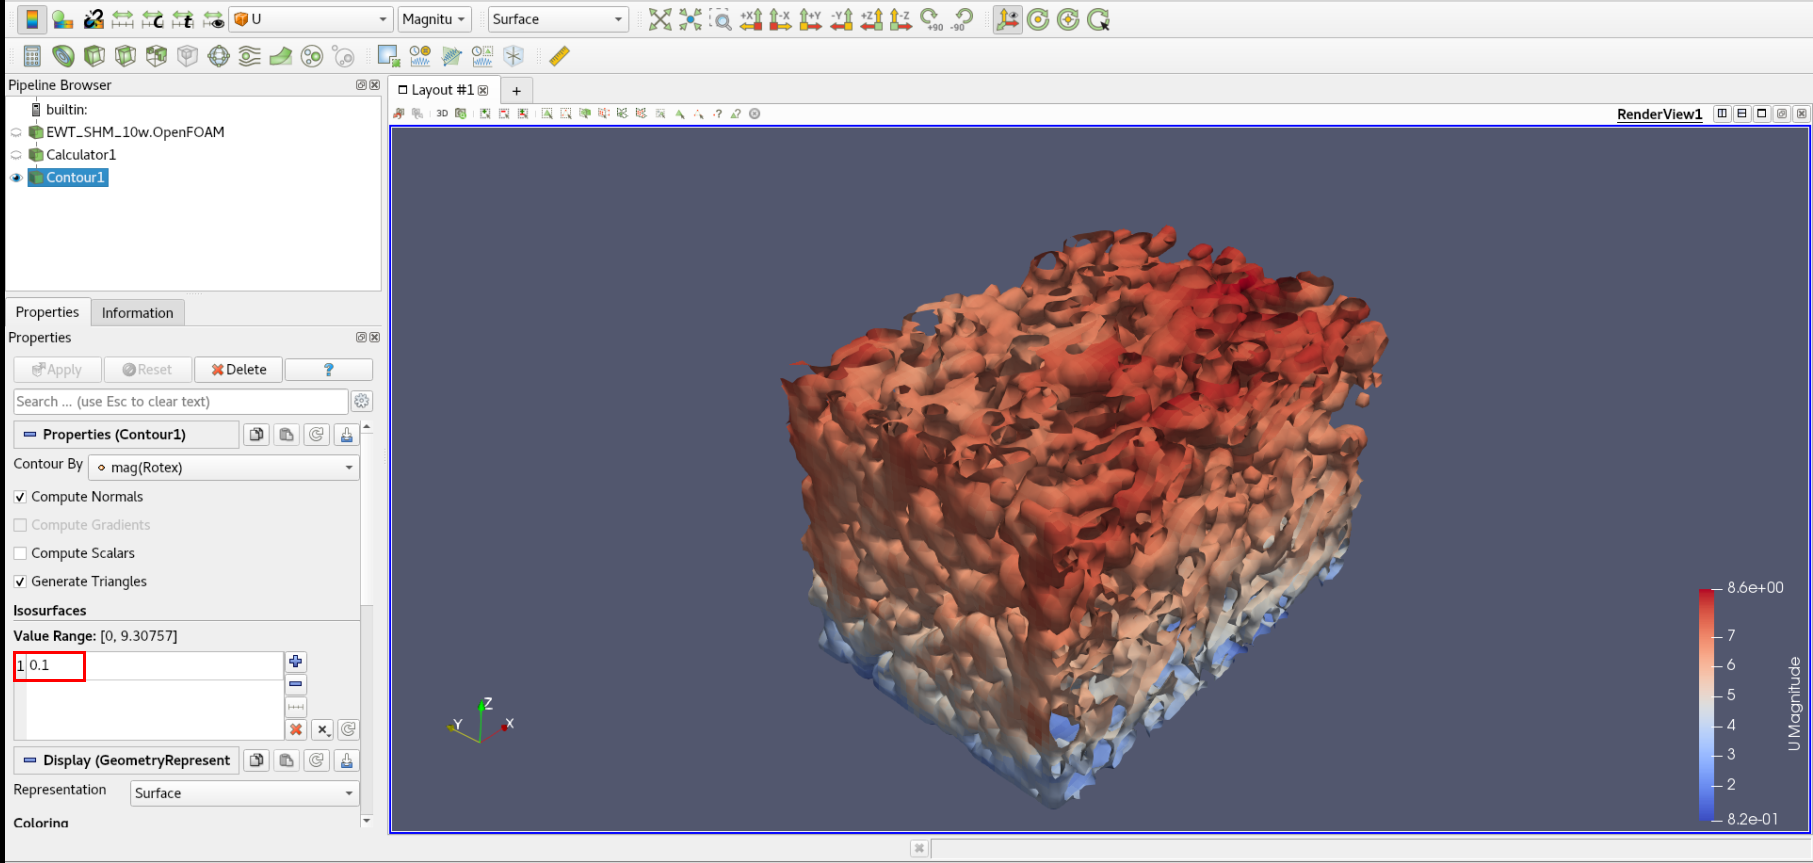This screenshot has height=863, width=1813.
Task: Apply the Warp By Vector filter icon
Action: tap(281, 56)
